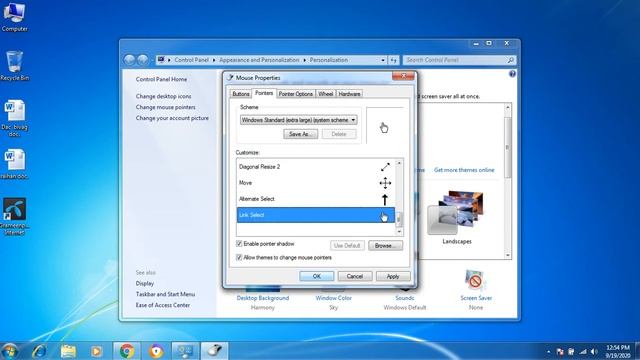Select the raihan doc Word file icon
640x360 pixels.
[14, 164]
